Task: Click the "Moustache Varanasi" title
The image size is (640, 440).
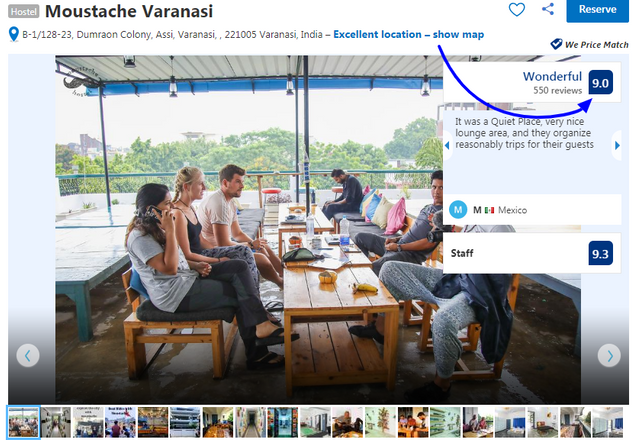Action: coord(129,11)
